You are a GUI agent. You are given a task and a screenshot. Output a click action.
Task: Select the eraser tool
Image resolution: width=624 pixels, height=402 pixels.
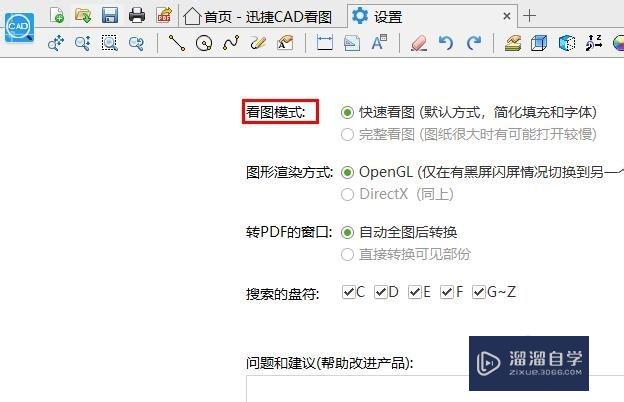(x=419, y=43)
